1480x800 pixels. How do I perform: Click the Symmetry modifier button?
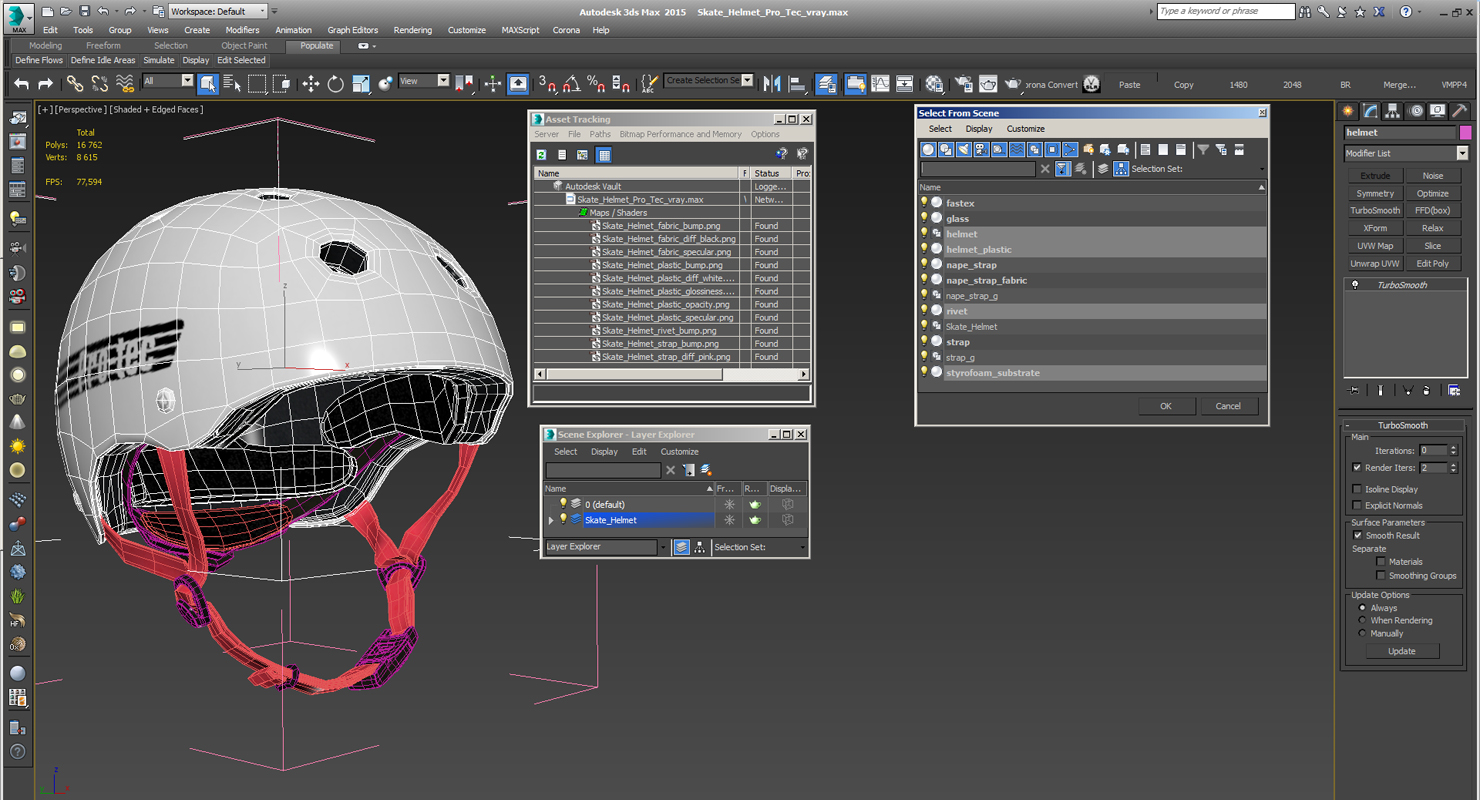[x=1375, y=193]
